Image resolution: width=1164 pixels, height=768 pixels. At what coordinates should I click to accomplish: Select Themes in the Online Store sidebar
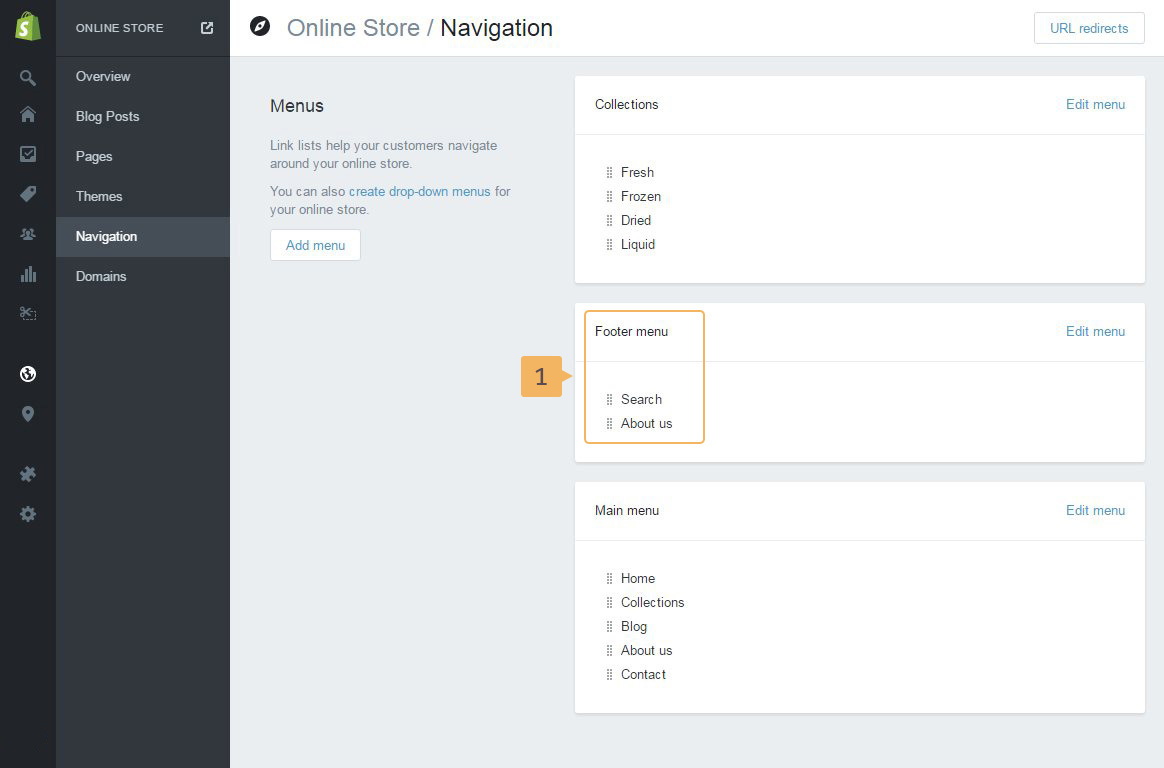pos(99,196)
